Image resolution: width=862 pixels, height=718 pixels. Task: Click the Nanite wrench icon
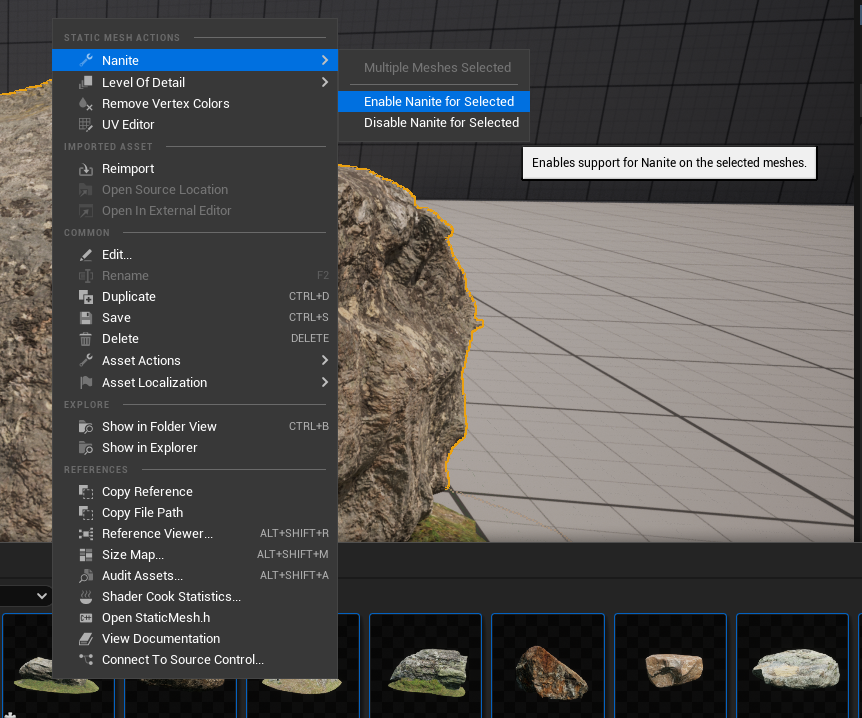click(86, 60)
